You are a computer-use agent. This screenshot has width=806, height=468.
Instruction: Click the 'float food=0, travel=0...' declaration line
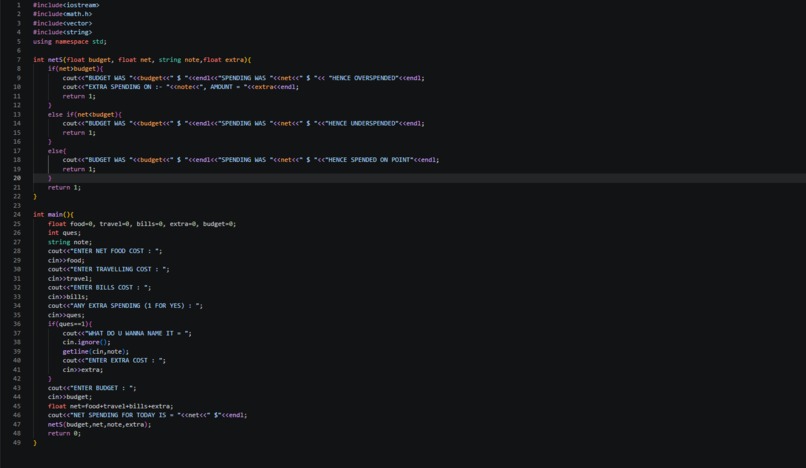pyautogui.click(x=142, y=224)
